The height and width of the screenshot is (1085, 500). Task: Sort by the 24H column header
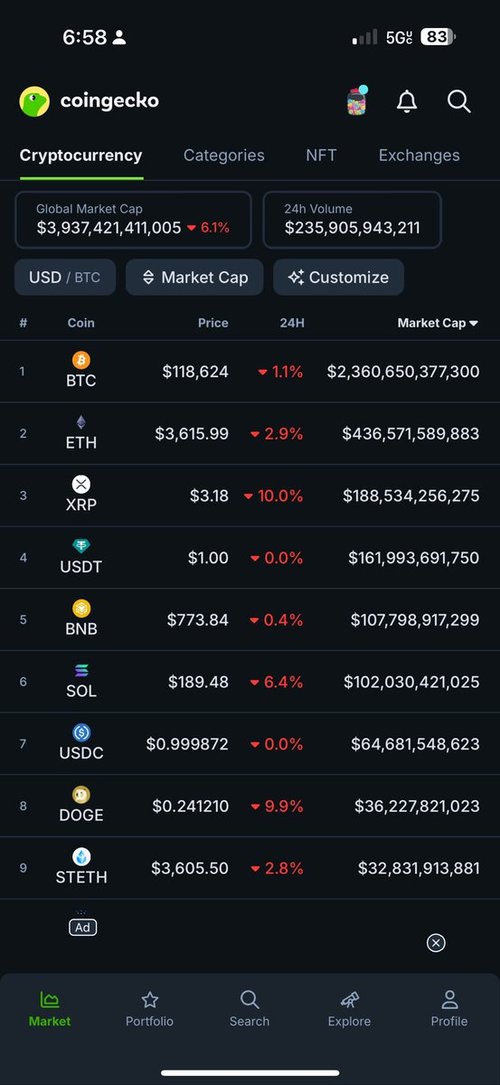coord(292,323)
